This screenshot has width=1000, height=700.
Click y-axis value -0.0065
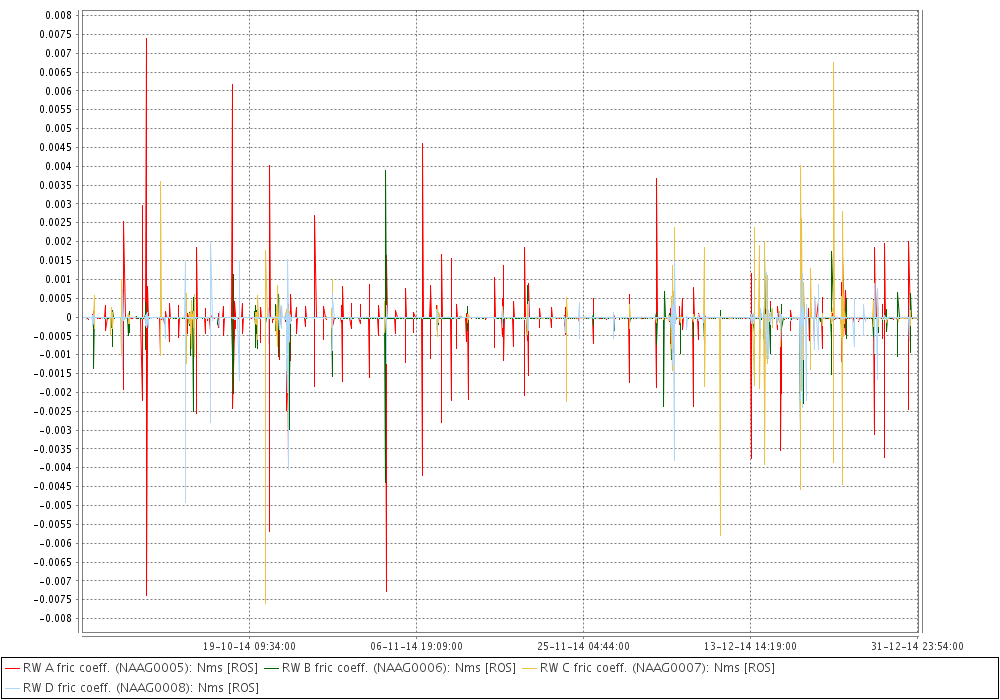tap(54, 562)
